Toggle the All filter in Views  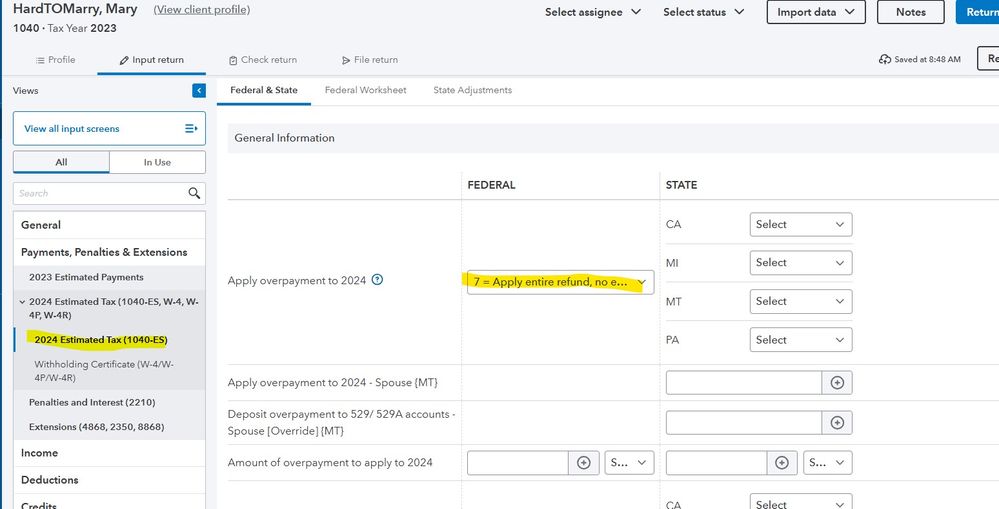(61, 162)
